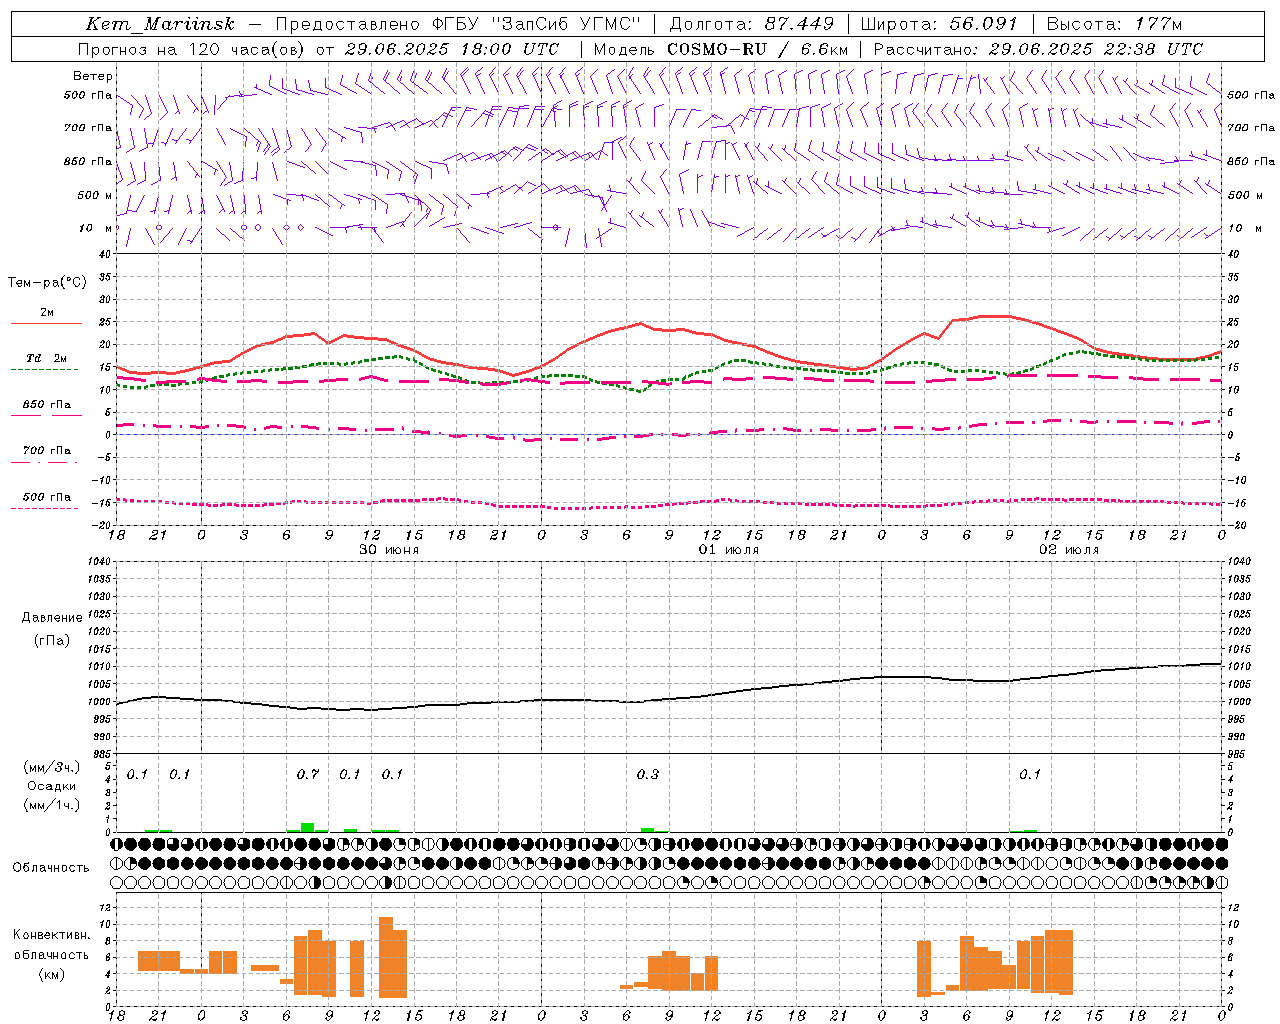Click the date label 30 июня under temperature chart

(x=389, y=550)
